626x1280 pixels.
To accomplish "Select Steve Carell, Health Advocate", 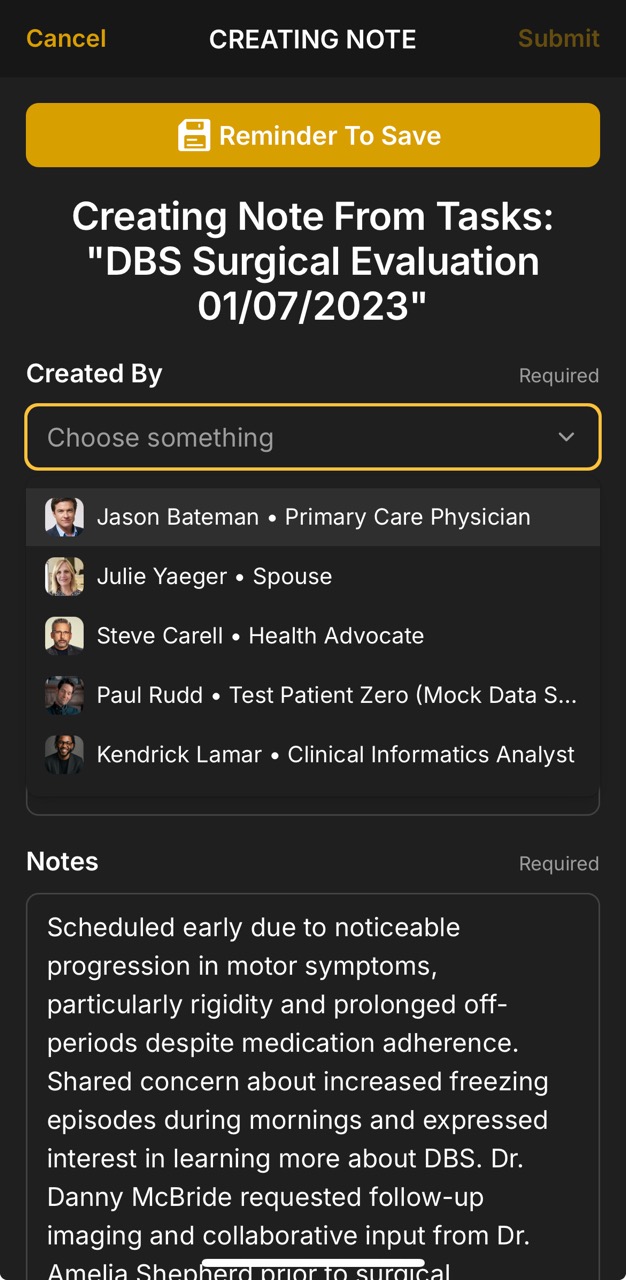I will 313,635.
